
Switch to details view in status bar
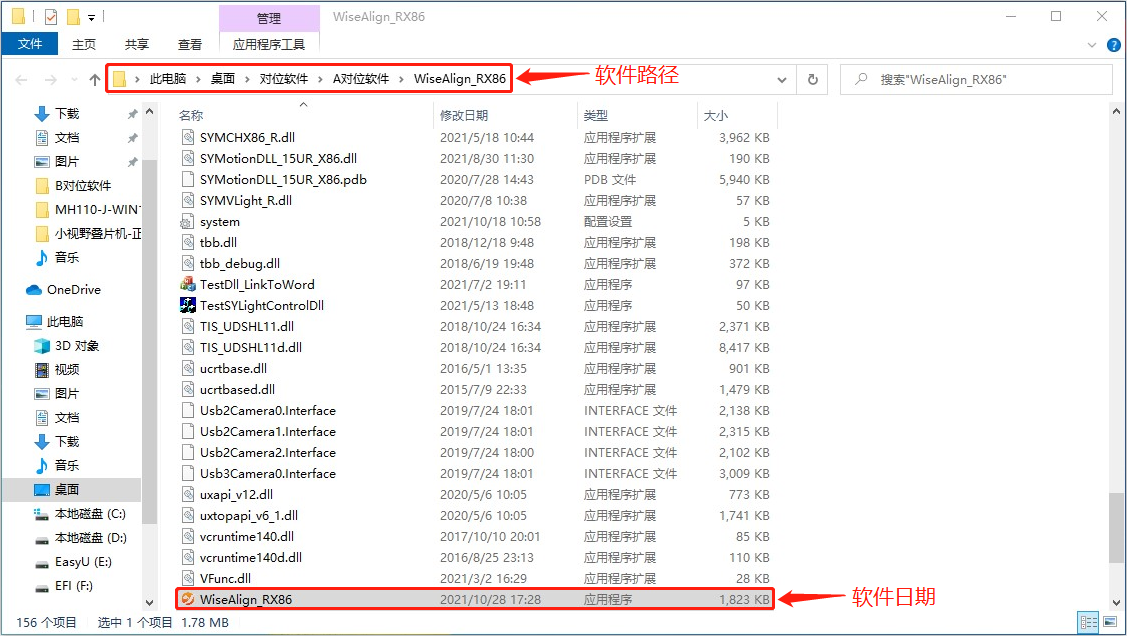click(x=1087, y=623)
